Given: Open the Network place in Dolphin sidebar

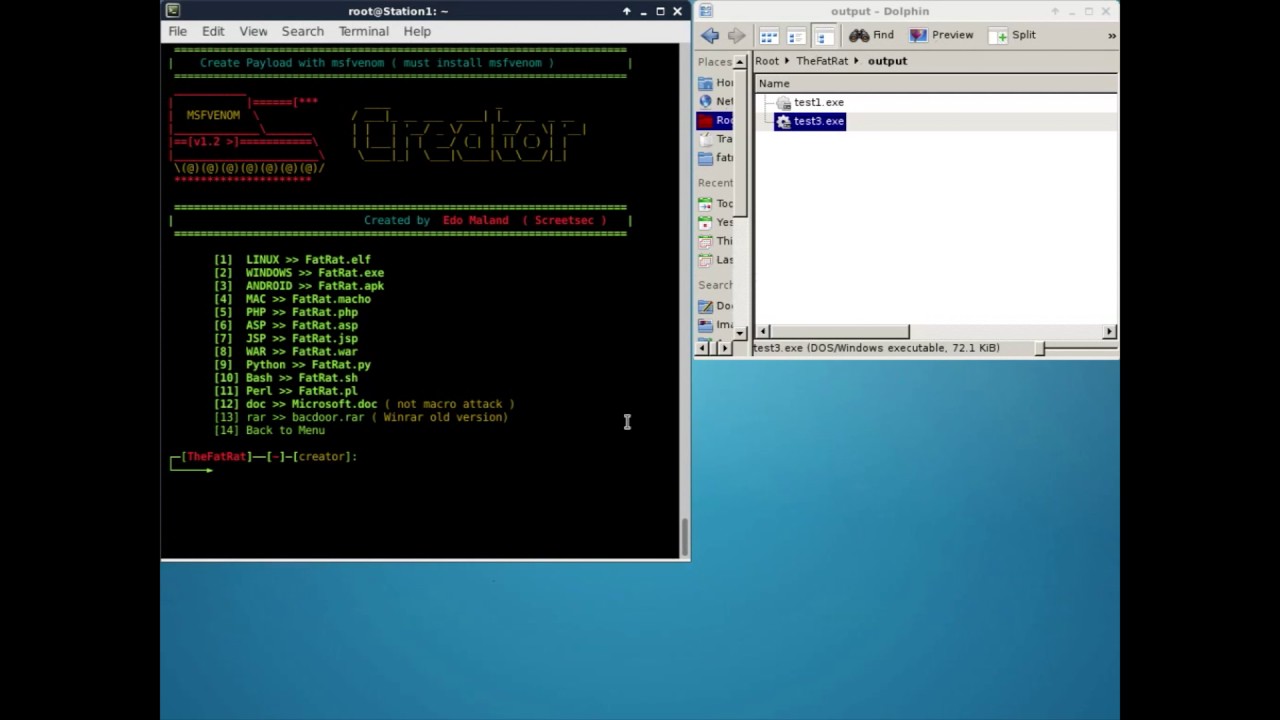Looking at the screenshot, I should [716, 101].
